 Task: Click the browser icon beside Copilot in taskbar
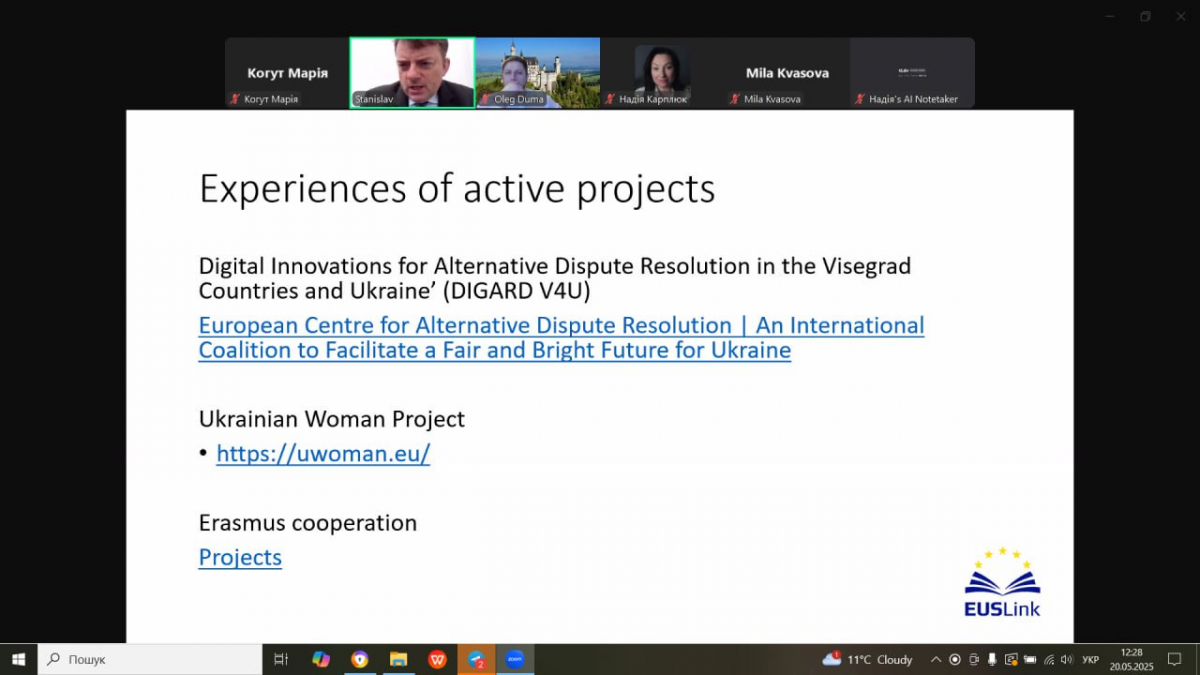coord(360,660)
